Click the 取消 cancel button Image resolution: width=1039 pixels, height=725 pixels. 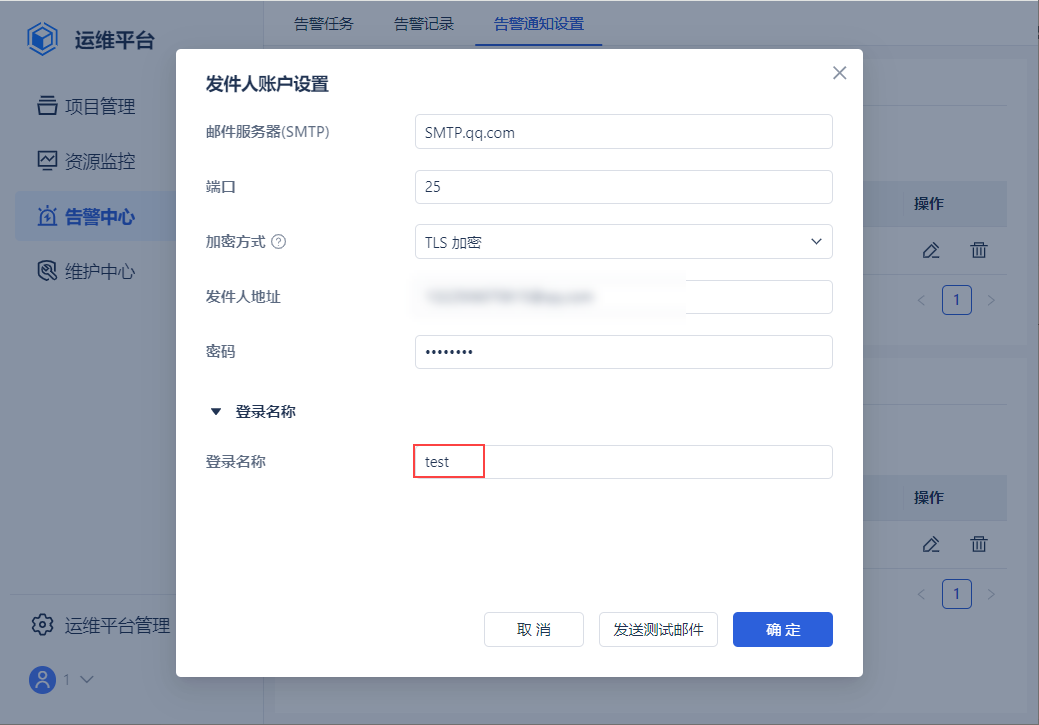pyautogui.click(x=534, y=630)
